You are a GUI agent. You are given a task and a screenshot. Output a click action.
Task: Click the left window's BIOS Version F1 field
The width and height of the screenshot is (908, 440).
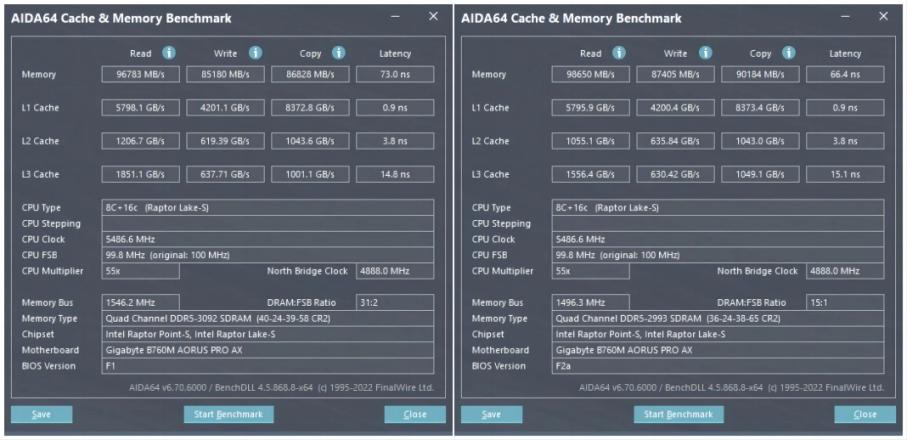pyautogui.click(x=270, y=366)
